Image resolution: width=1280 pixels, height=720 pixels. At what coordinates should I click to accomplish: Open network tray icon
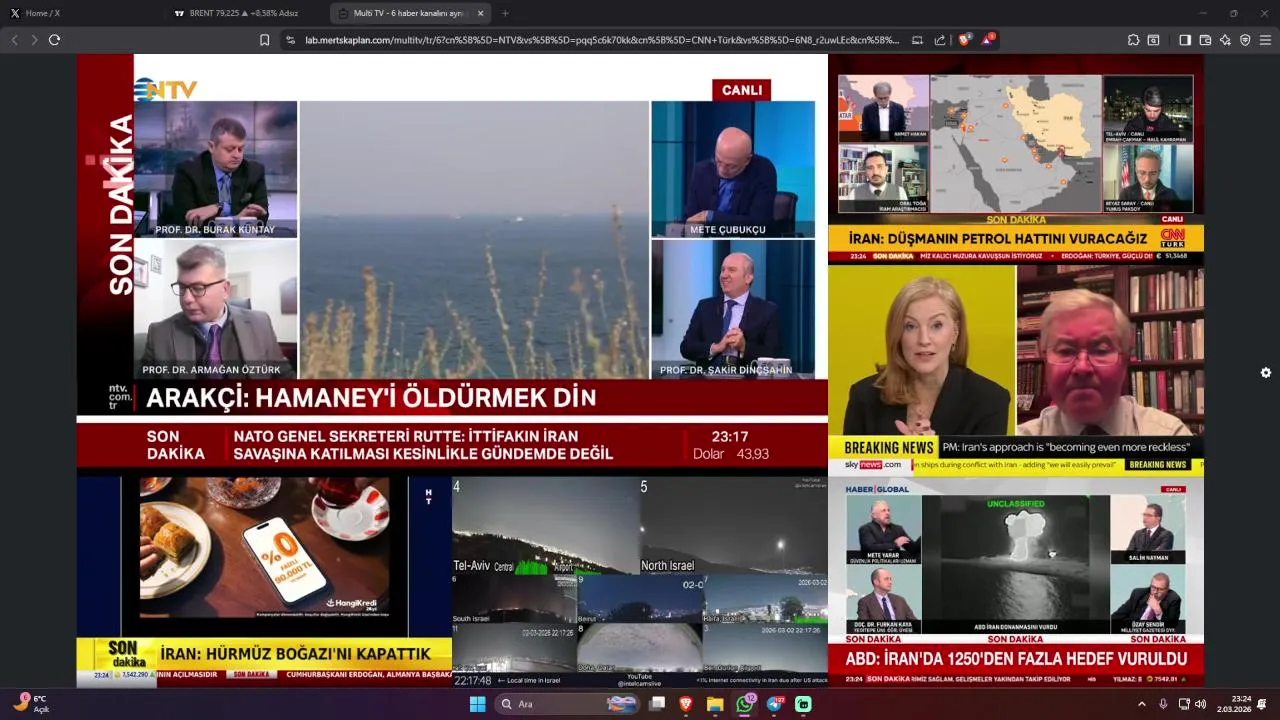point(1184,704)
